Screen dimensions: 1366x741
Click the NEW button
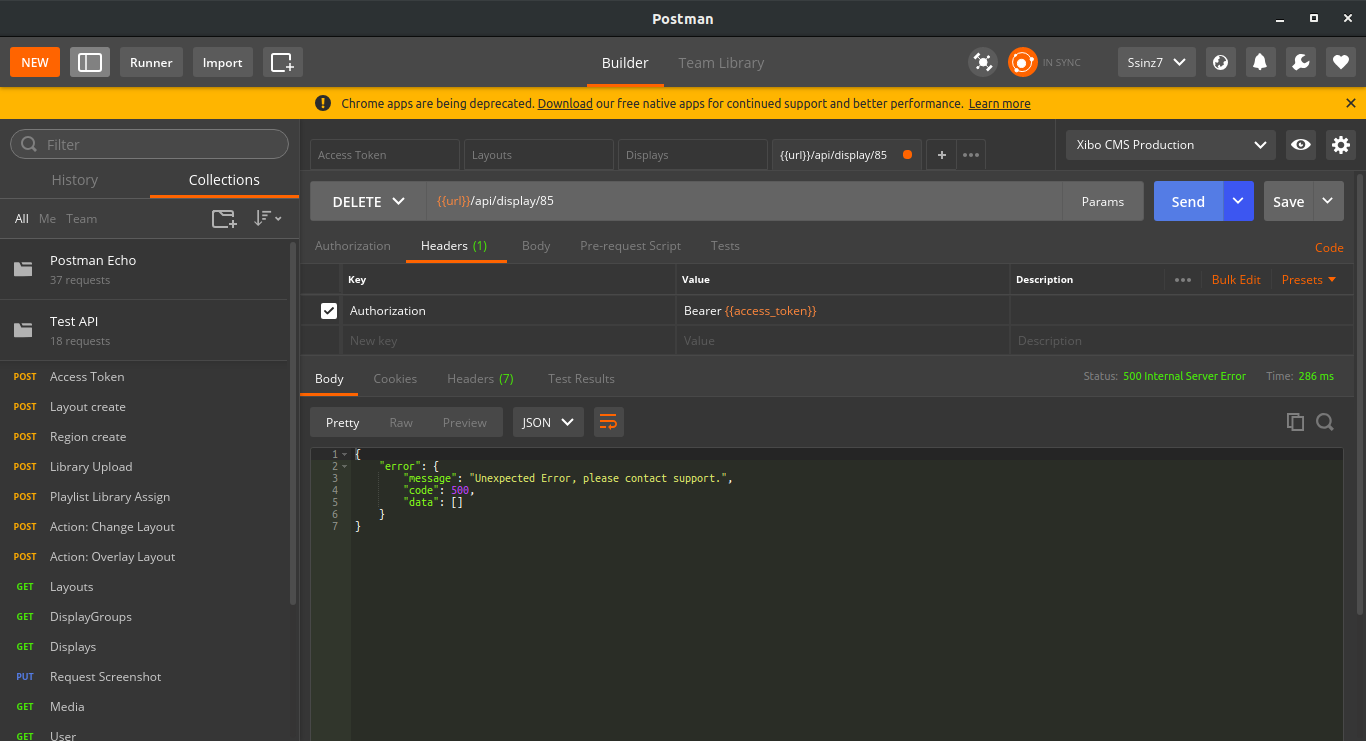coord(35,62)
